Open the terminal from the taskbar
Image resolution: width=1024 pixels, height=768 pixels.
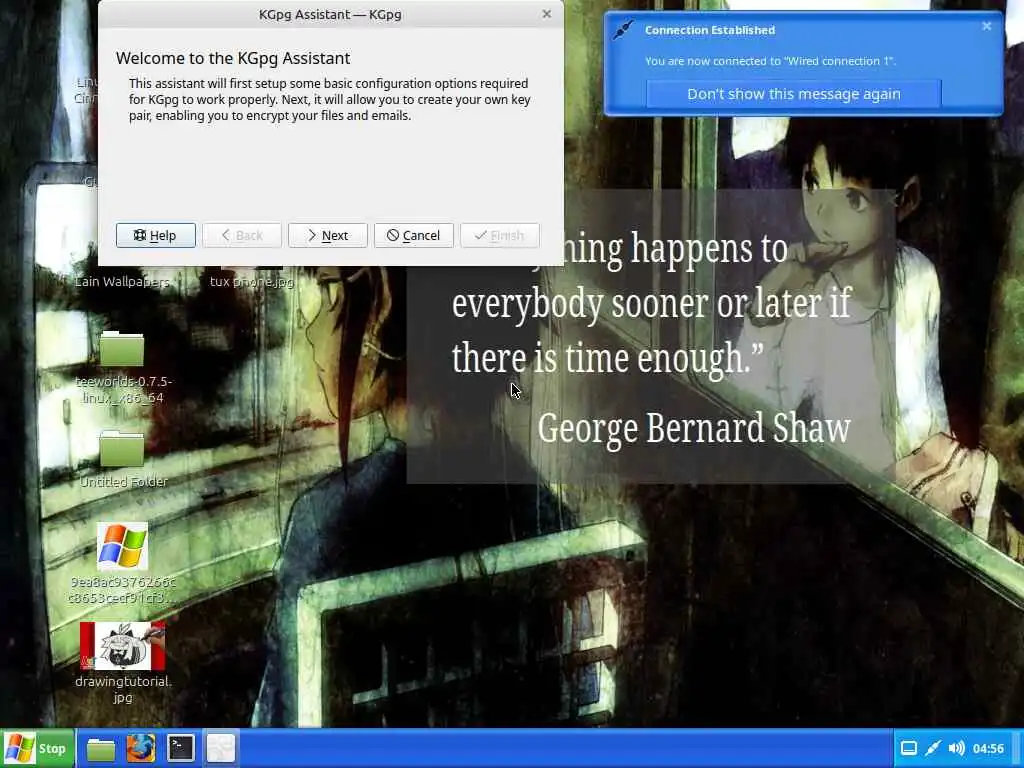180,748
